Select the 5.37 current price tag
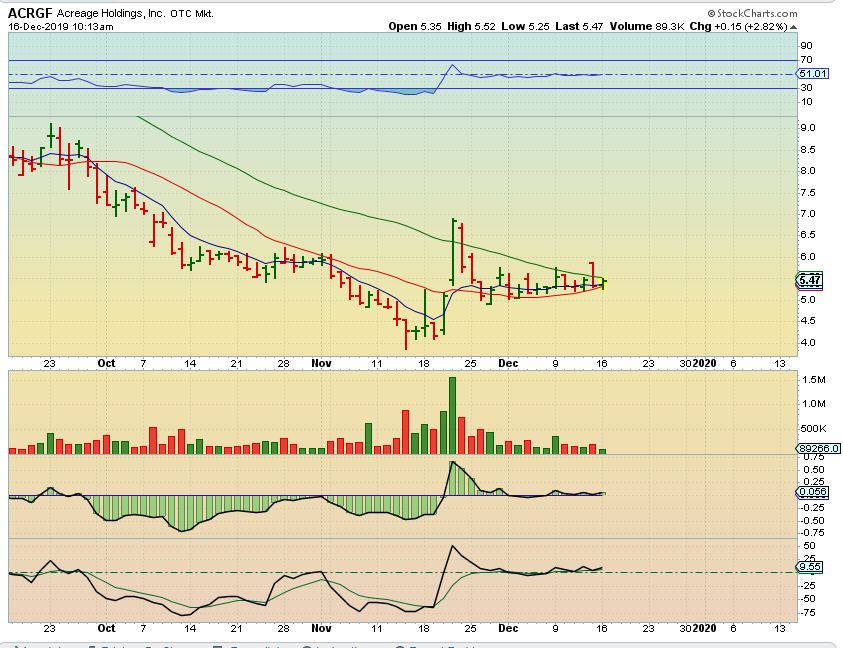This screenshot has height=648, width=843. [x=810, y=280]
